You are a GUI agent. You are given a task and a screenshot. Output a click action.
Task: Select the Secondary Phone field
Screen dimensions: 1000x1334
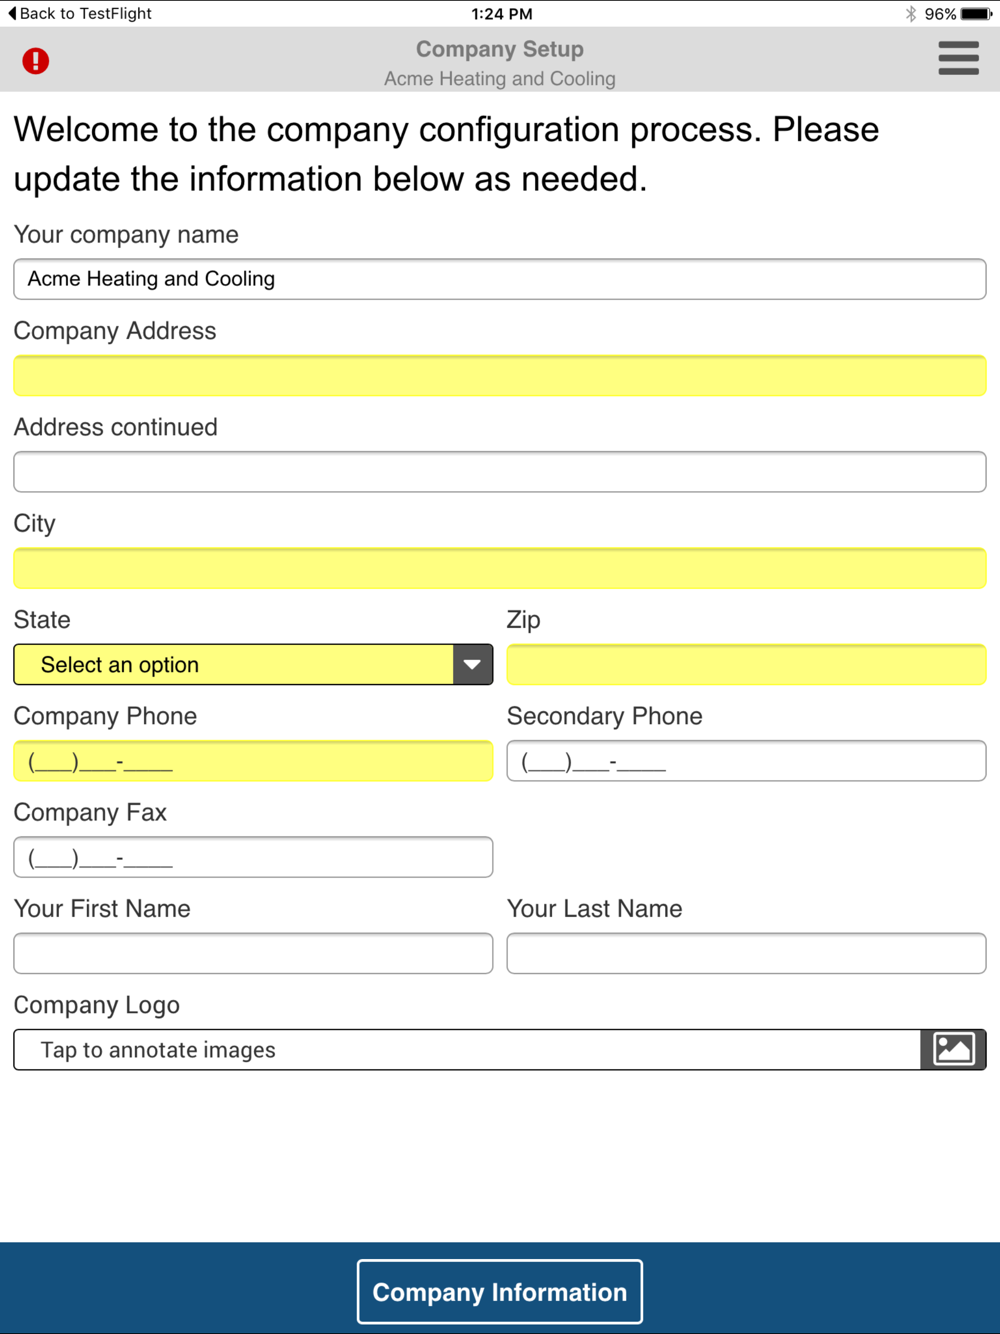tap(746, 761)
